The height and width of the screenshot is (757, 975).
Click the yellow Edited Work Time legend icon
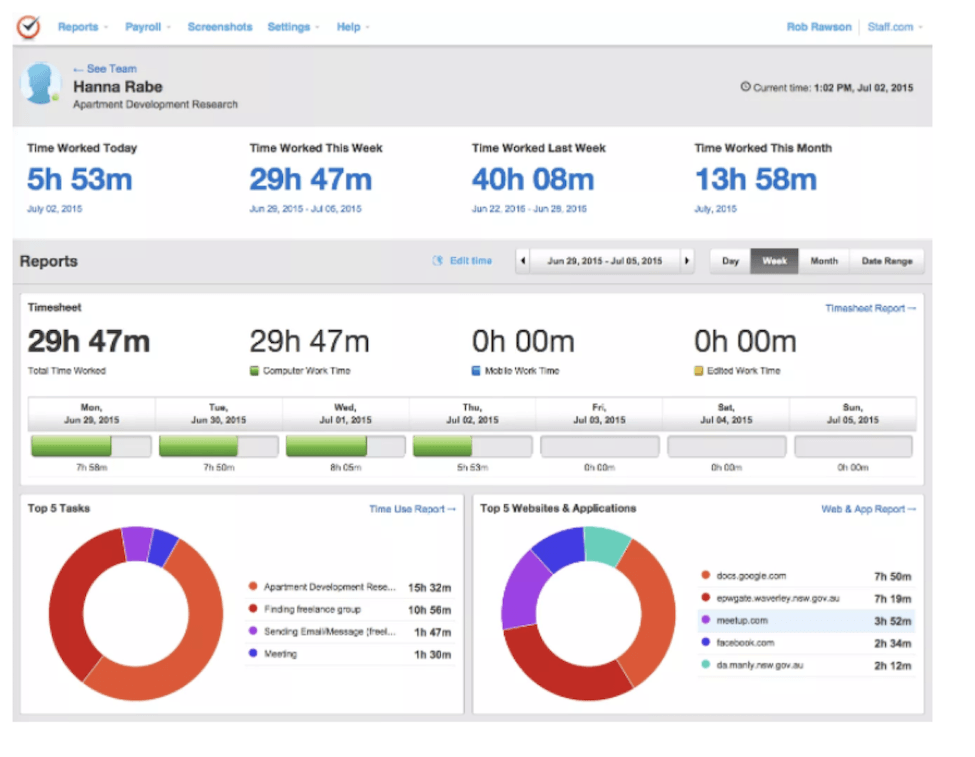pos(700,371)
